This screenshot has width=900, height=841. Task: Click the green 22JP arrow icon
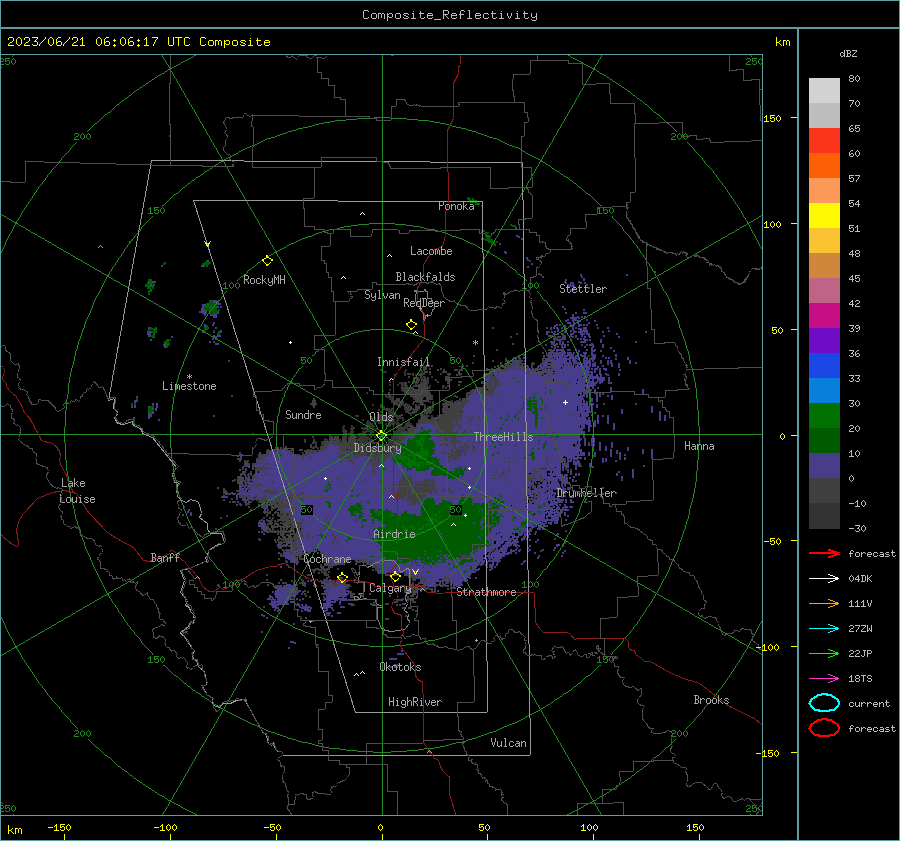pos(824,653)
